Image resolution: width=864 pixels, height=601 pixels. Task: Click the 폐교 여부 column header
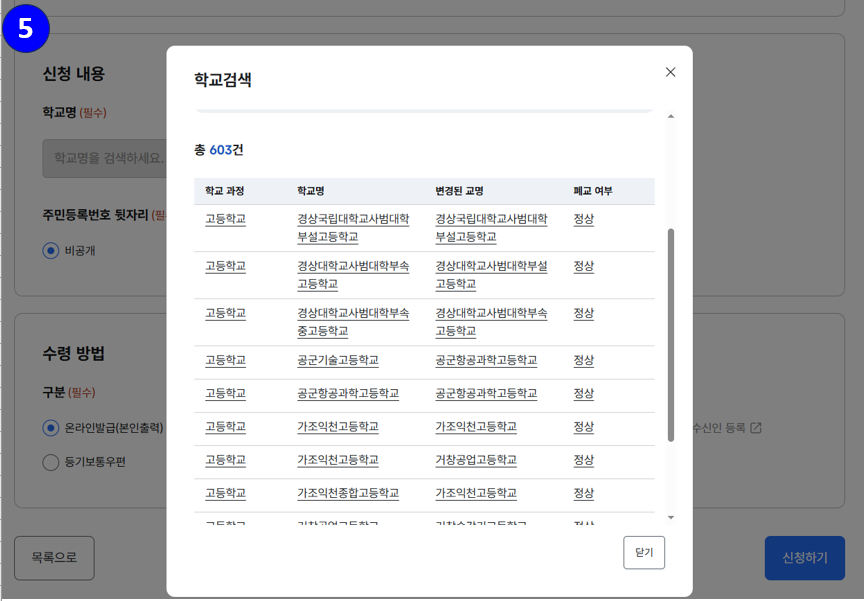(x=593, y=191)
